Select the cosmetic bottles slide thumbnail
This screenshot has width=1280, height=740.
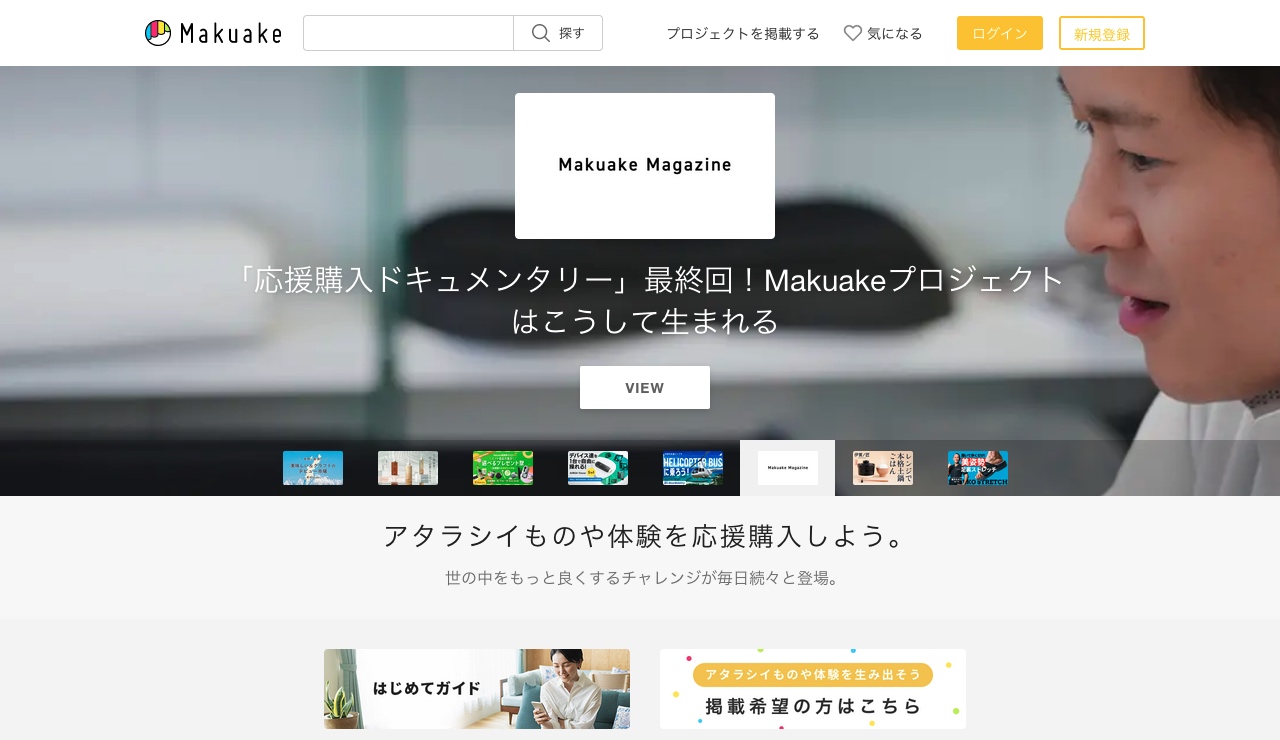tap(408, 468)
